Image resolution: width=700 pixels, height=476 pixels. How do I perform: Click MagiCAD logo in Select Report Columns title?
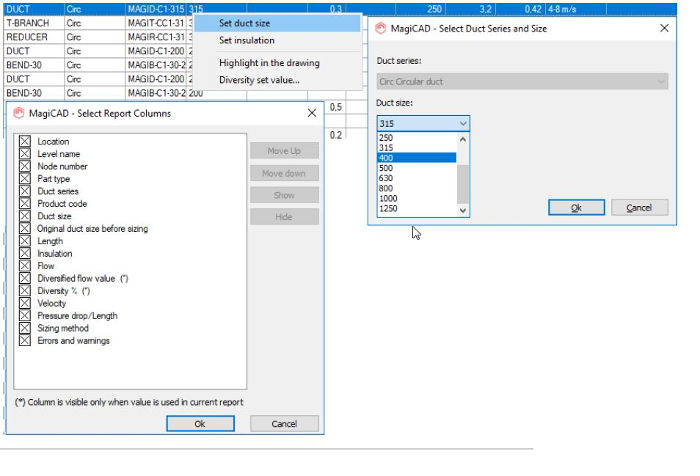tap(19, 113)
